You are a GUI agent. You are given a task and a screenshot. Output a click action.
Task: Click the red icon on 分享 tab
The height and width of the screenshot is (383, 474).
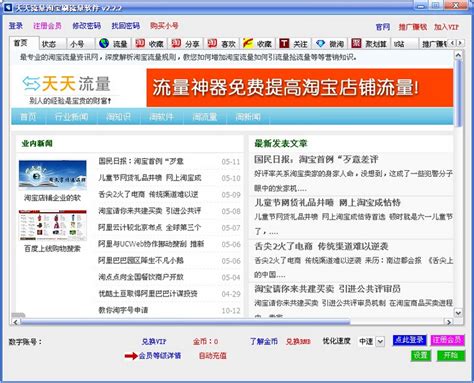(x=176, y=43)
